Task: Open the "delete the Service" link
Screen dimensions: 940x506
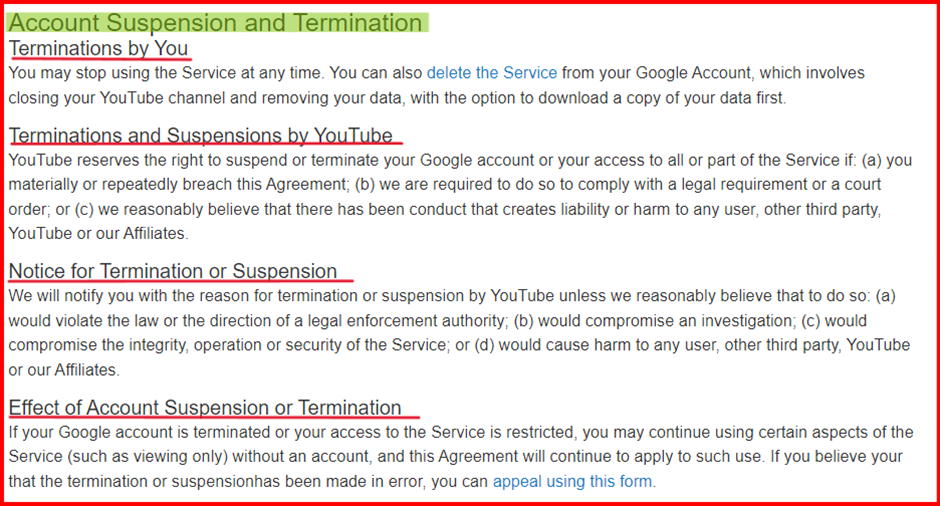Action: coord(492,73)
